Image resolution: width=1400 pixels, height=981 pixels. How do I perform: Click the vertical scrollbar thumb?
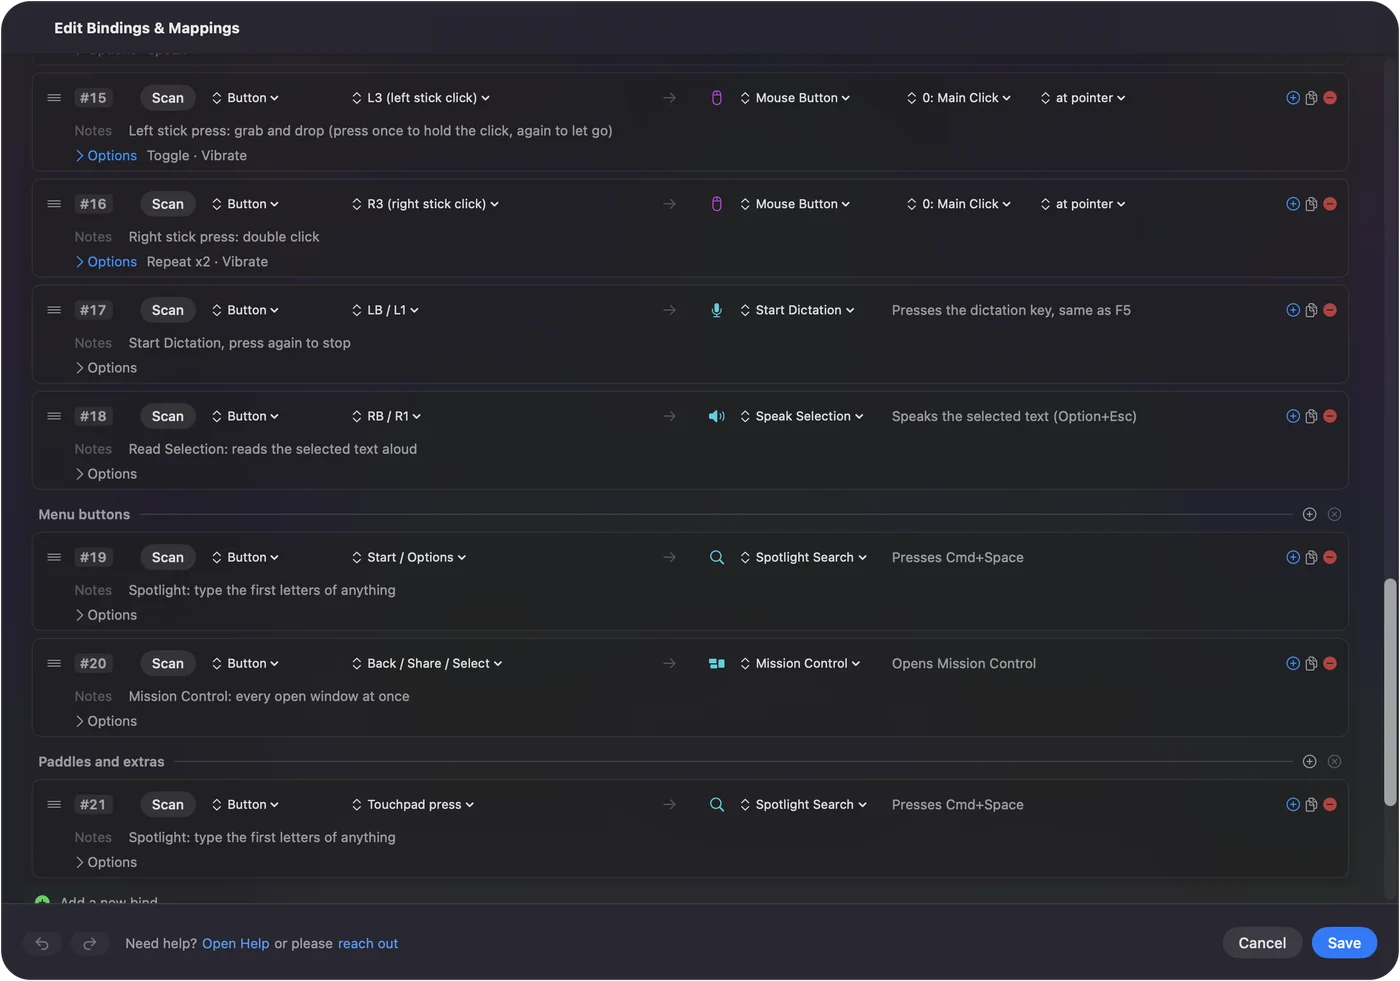tap(1390, 692)
